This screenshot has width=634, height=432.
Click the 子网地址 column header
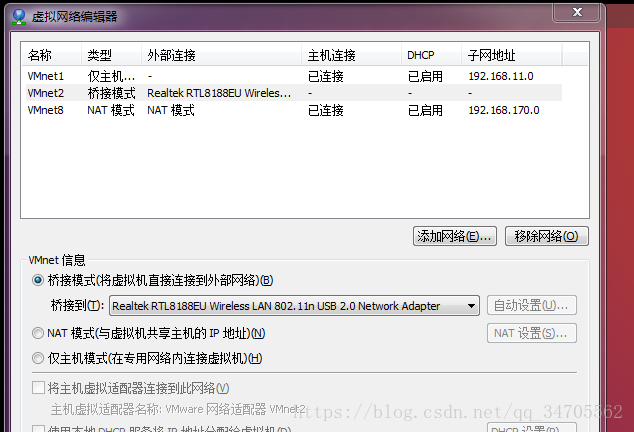point(511,55)
